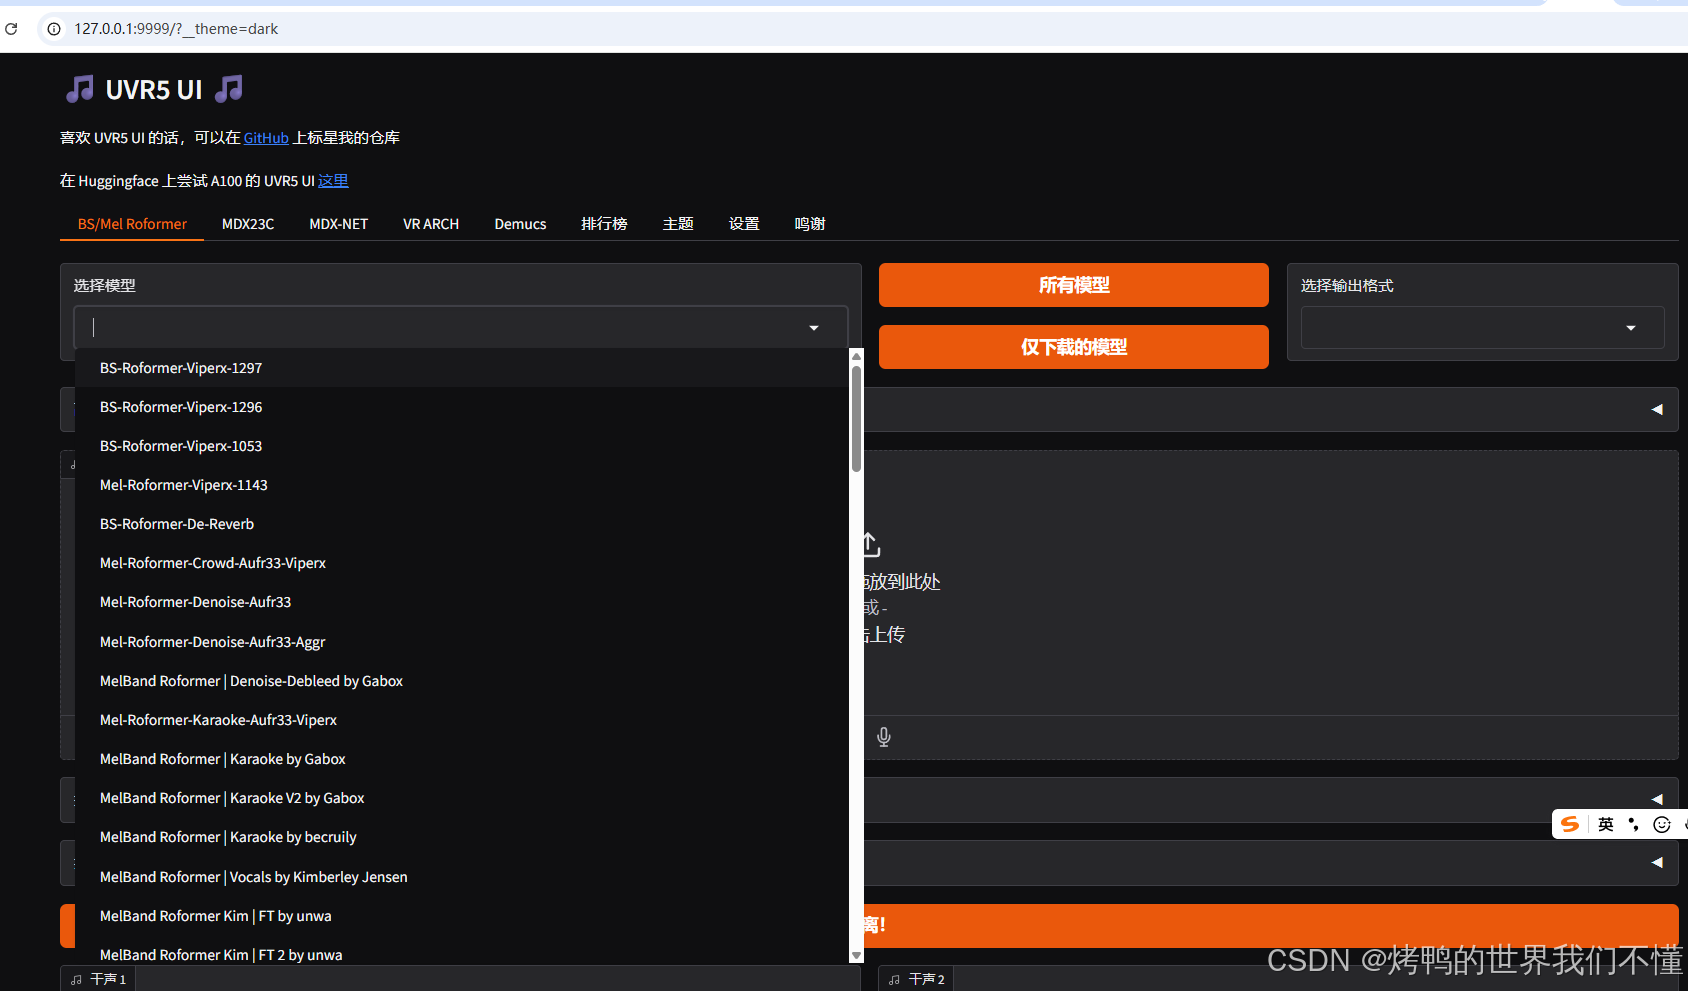The image size is (1688, 991).
Task: Click the scrollbar up arrow of model list
Action: click(856, 356)
